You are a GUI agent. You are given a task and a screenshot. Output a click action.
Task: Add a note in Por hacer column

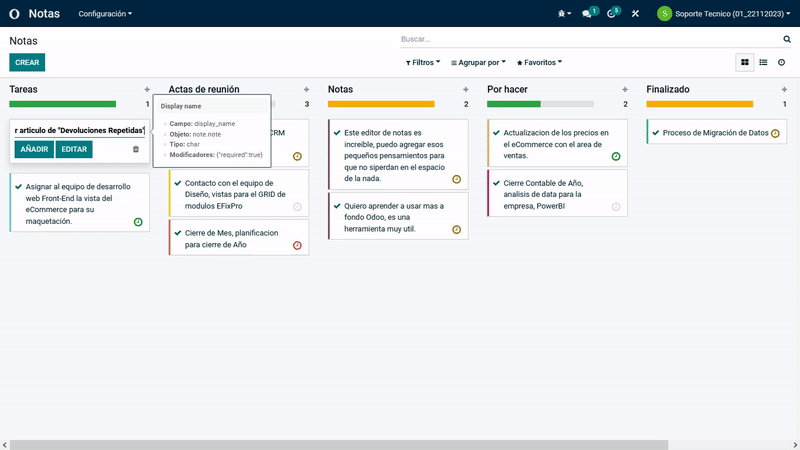(625, 89)
